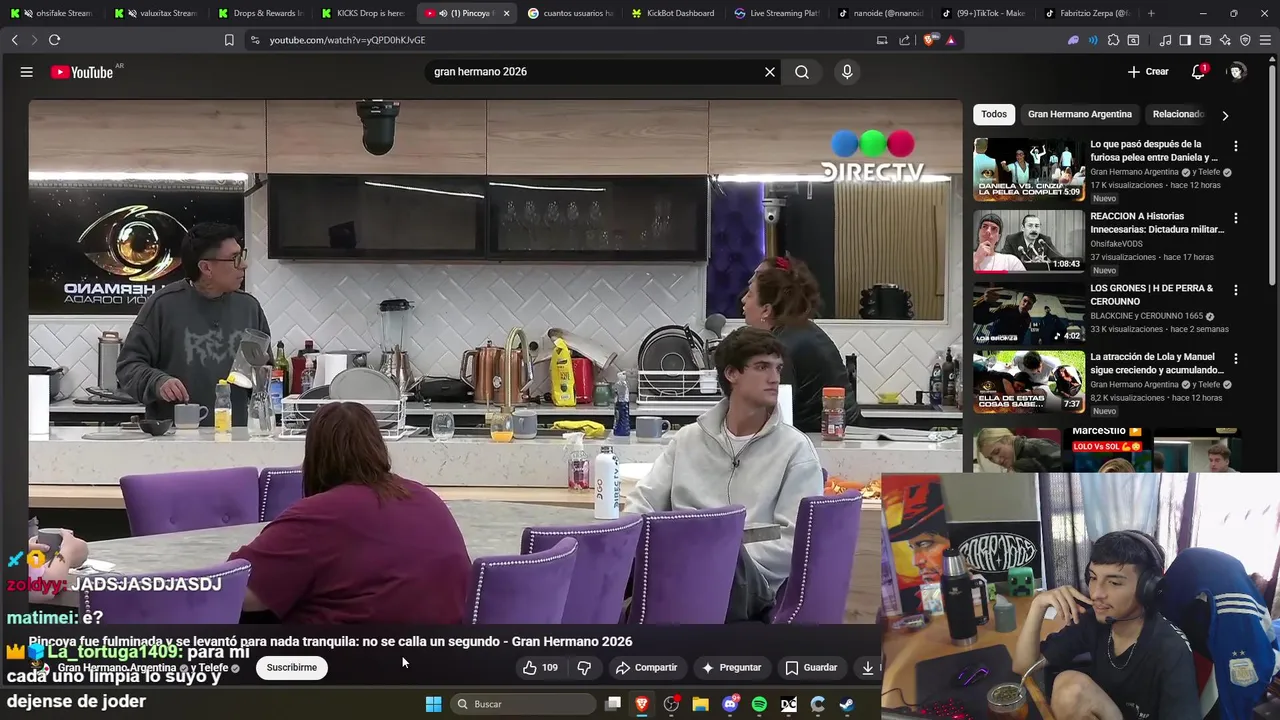Open the OhsifakeVODS channel link
Image resolution: width=1280 pixels, height=720 pixels.
(x=1121, y=243)
